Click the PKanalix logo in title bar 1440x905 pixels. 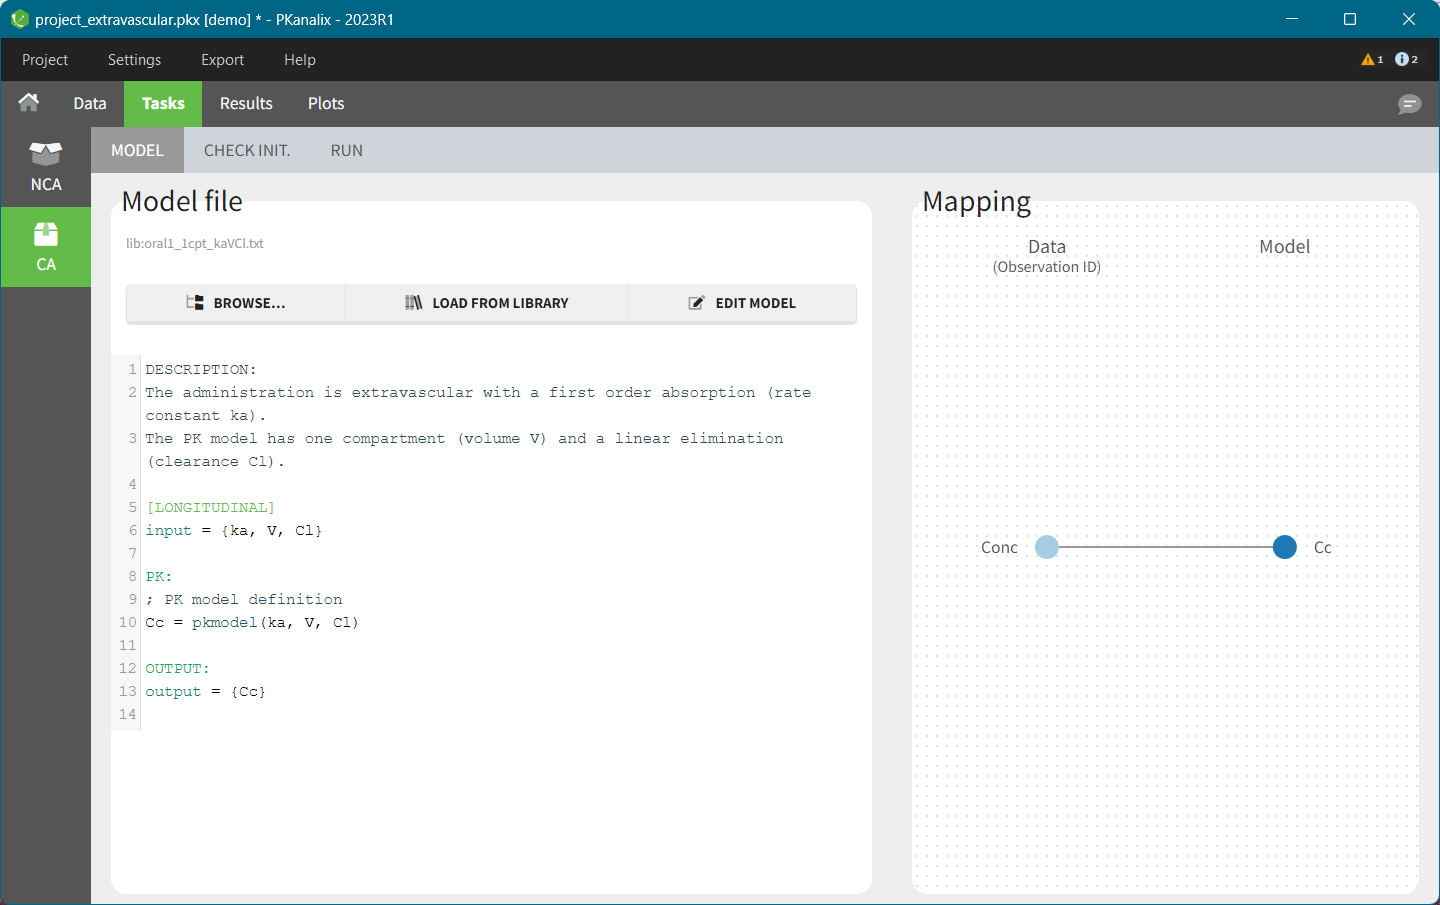(19, 19)
